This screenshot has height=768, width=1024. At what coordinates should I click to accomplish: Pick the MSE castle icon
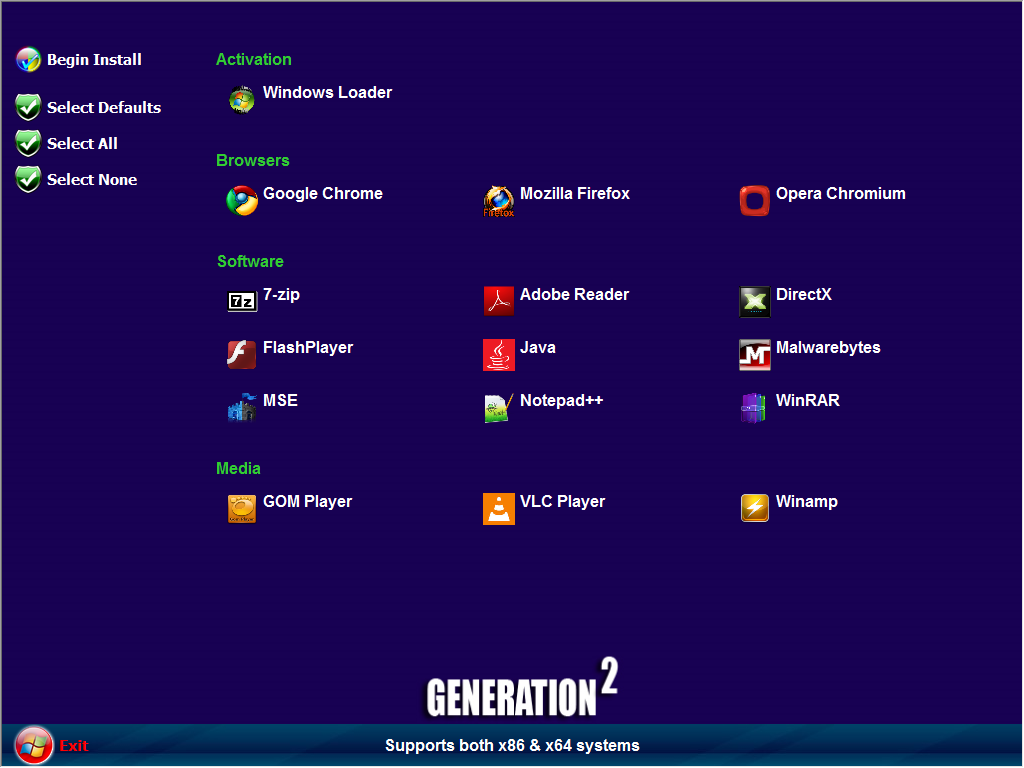click(x=242, y=408)
